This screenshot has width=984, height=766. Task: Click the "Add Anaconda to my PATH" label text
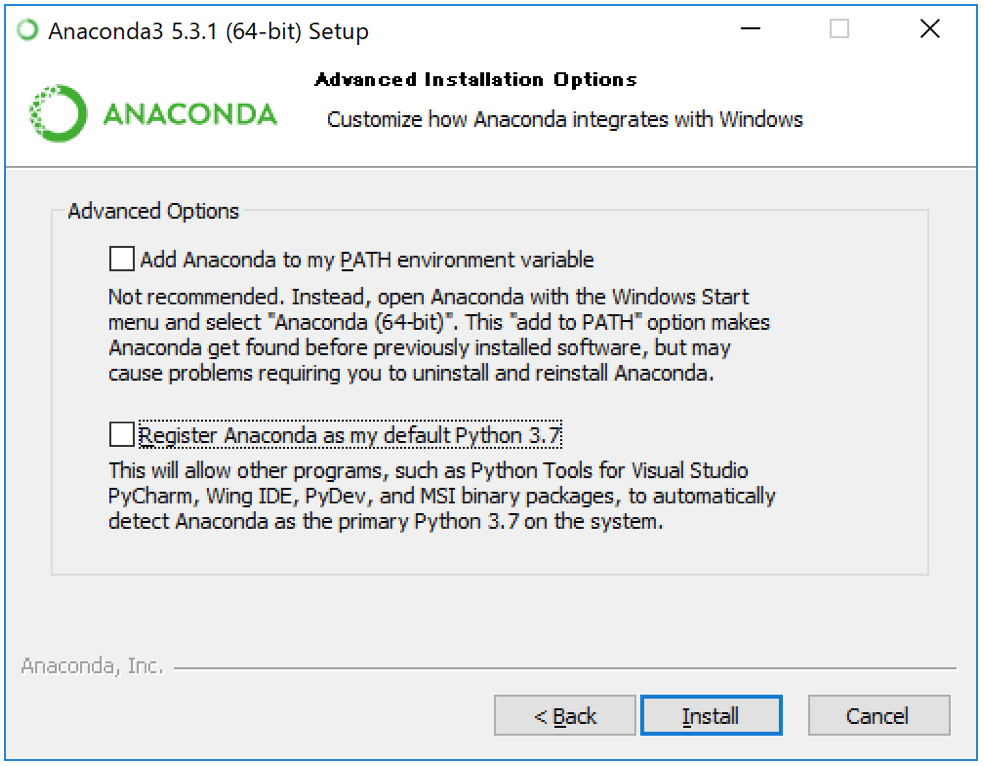(x=367, y=261)
